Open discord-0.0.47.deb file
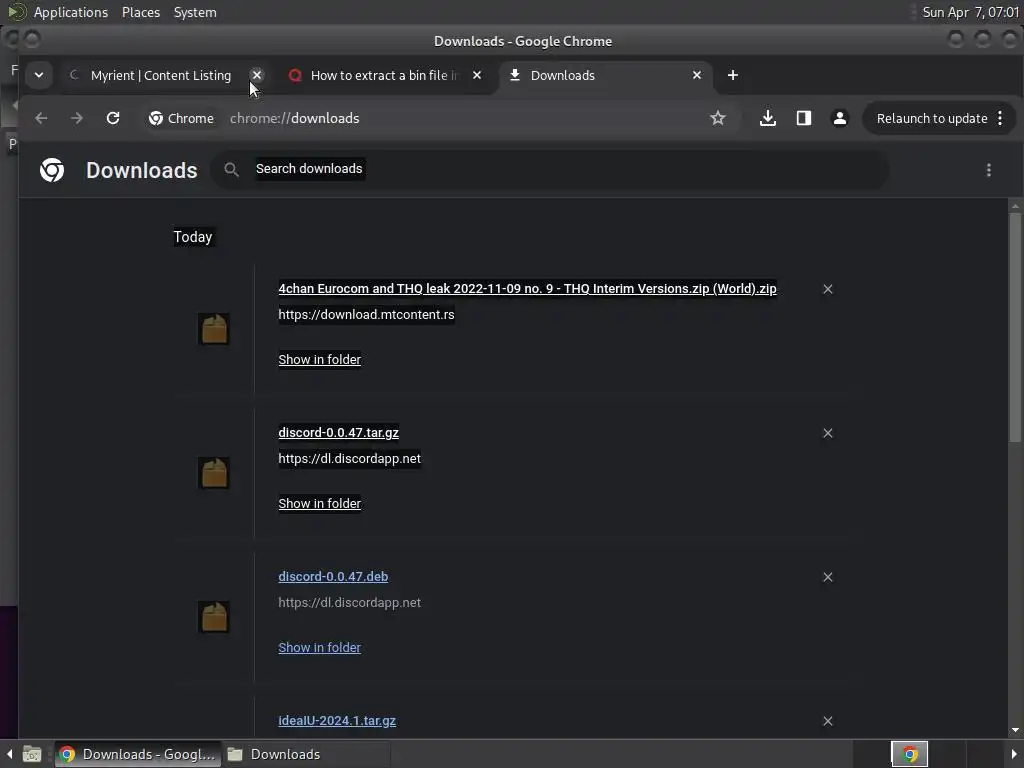The width and height of the screenshot is (1024, 768). pos(333,577)
